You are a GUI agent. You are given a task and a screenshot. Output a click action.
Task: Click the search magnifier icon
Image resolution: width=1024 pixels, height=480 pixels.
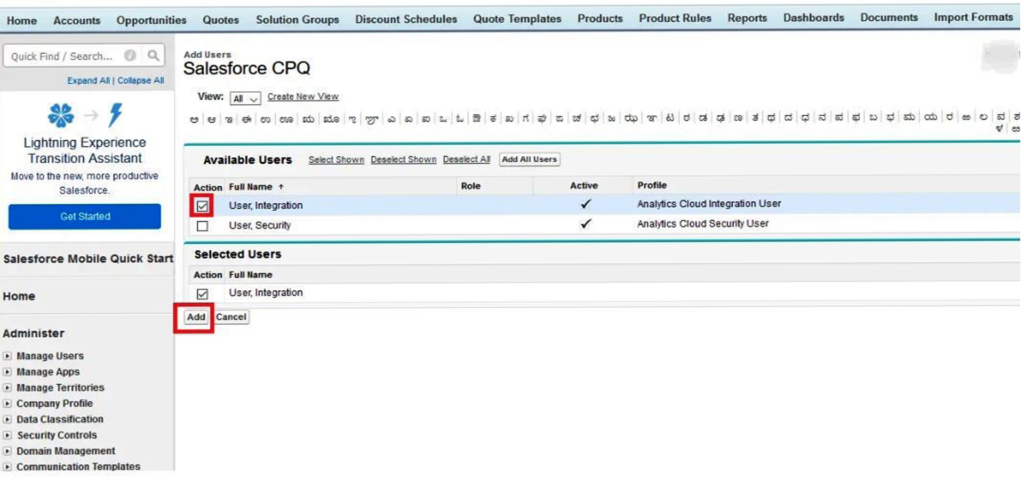(153, 56)
